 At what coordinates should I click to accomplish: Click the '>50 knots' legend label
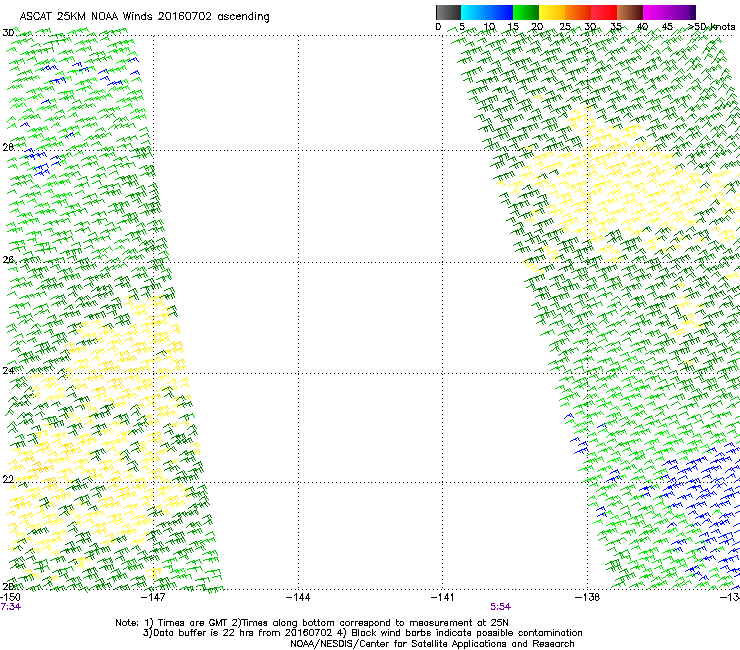tap(712, 27)
